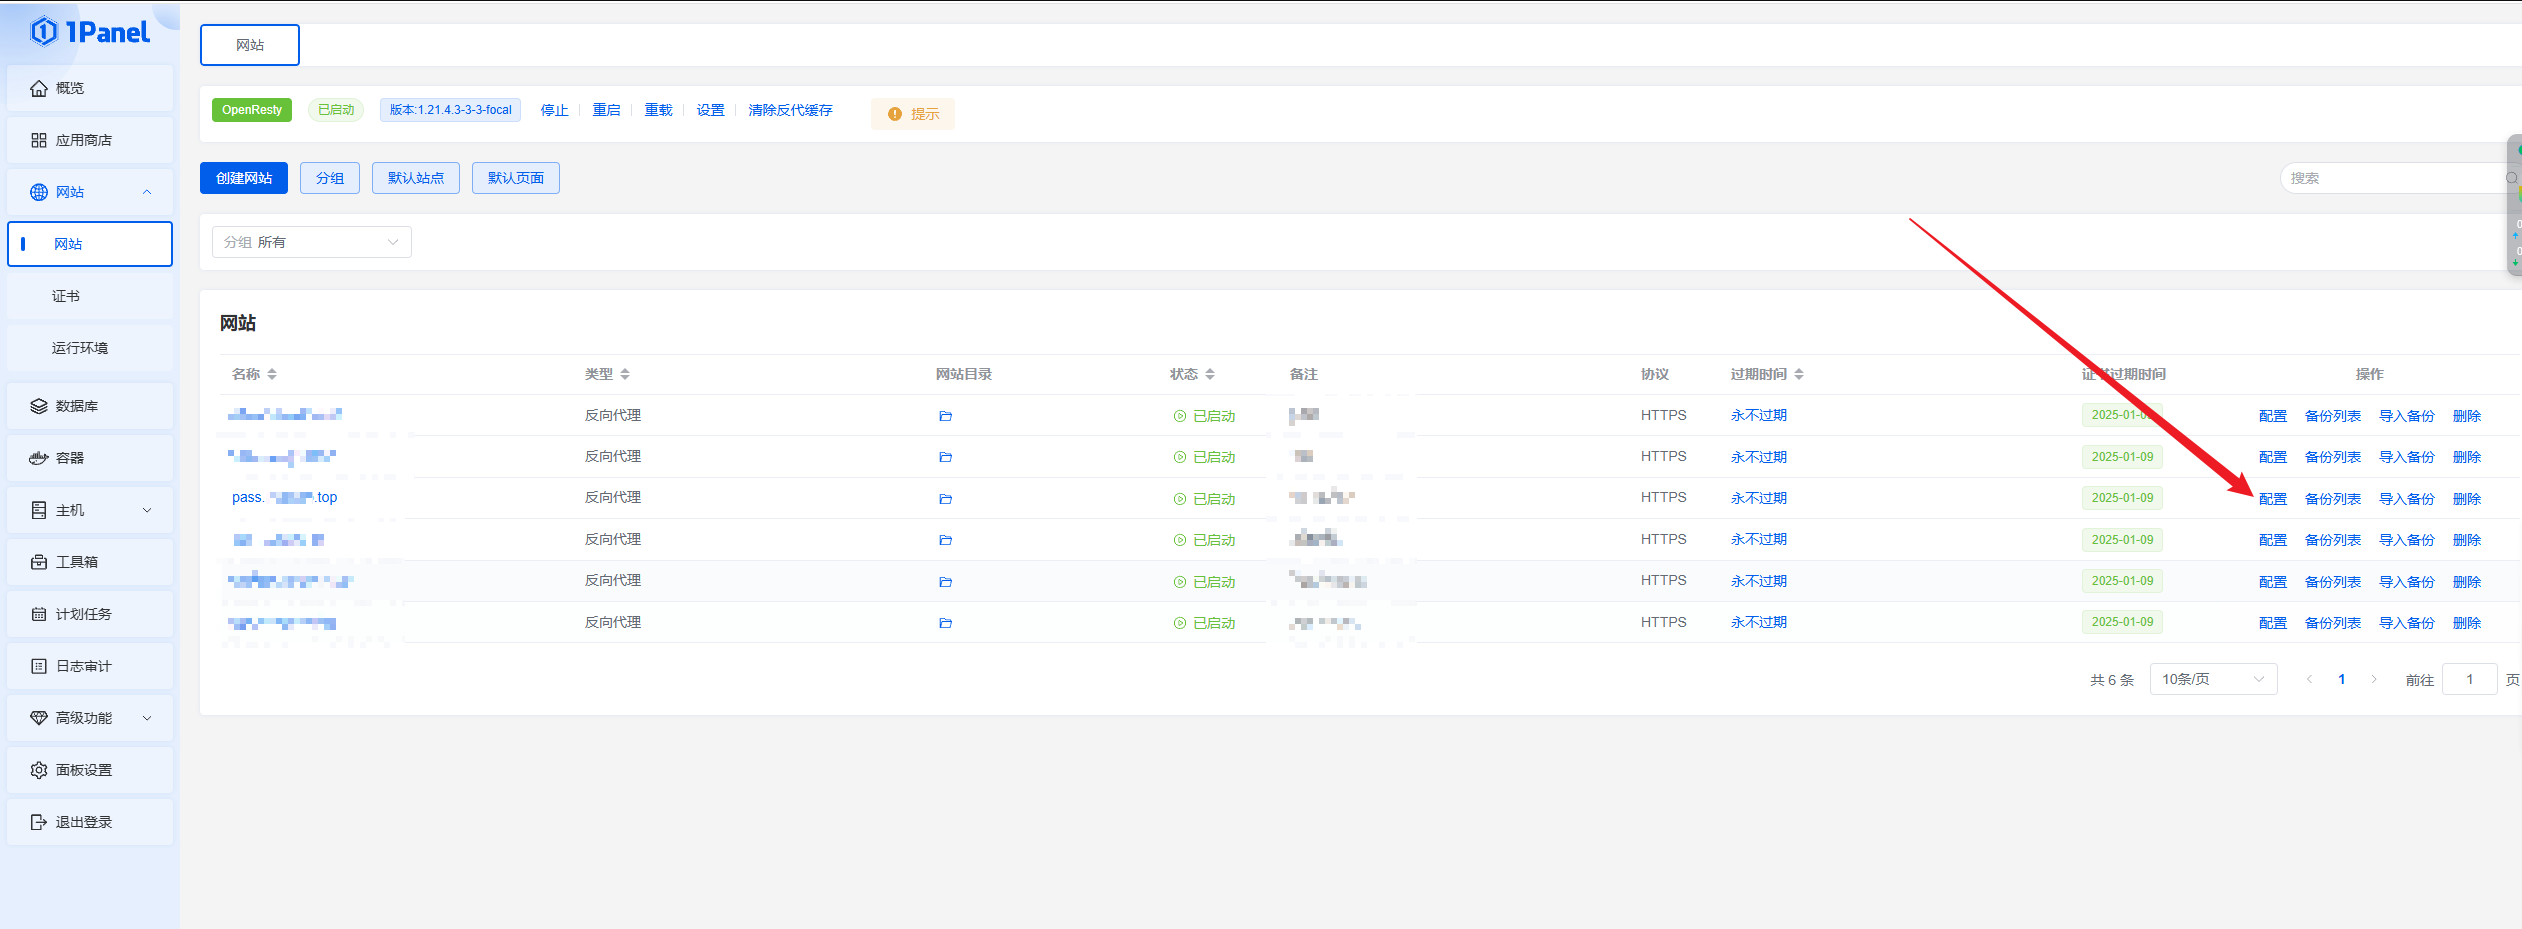
Task: Toggle 已启动 status of pass.top site
Action: click(x=1204, y=499)
